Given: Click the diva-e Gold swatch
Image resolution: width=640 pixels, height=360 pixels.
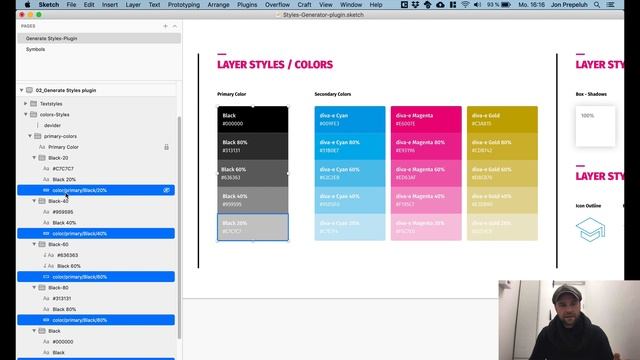Looking at the screenshot, I should click(x=502, y=120).
